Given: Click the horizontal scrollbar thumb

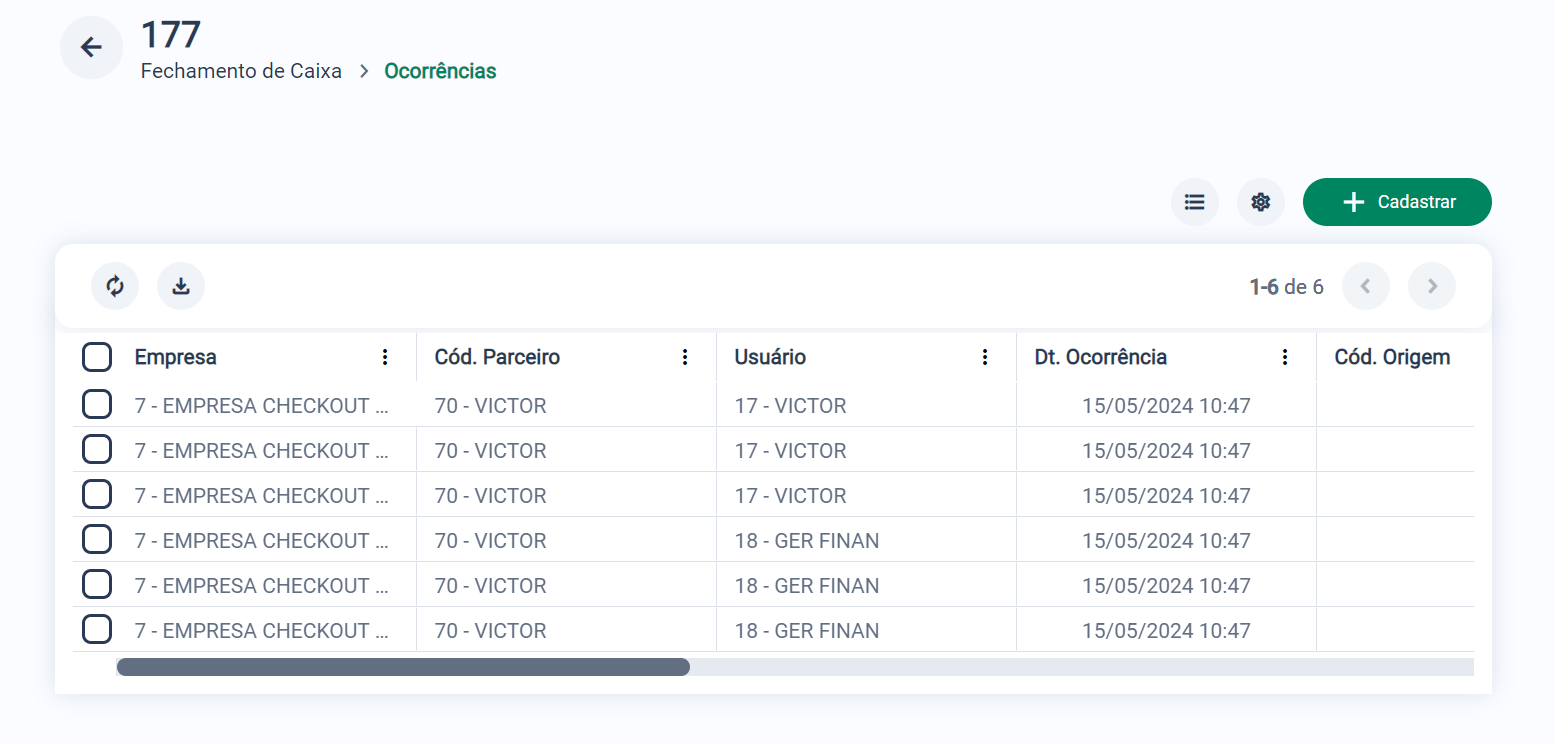Looking at the screenshot, I should [x=403, y=667].
